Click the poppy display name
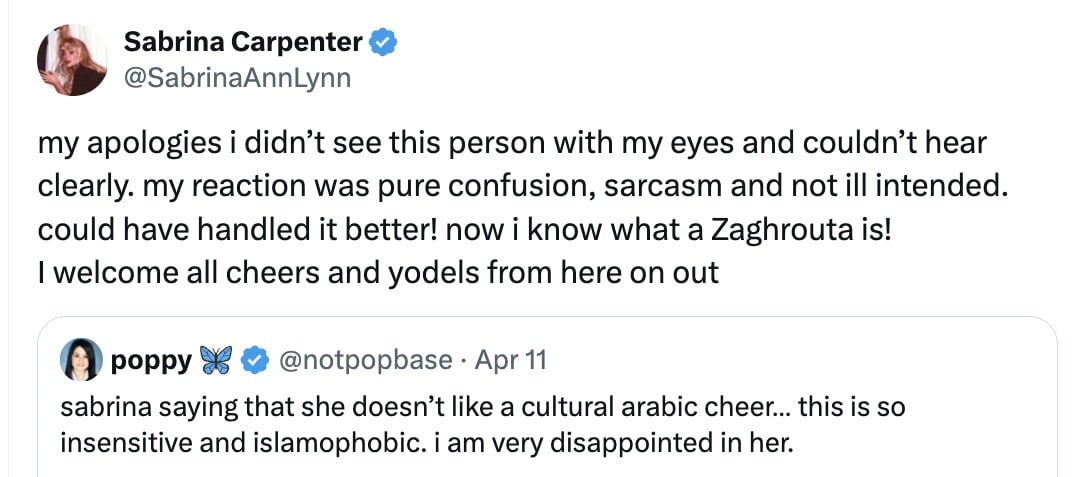This screenshot has height=477, width=1080. click(x=152, y=360)
